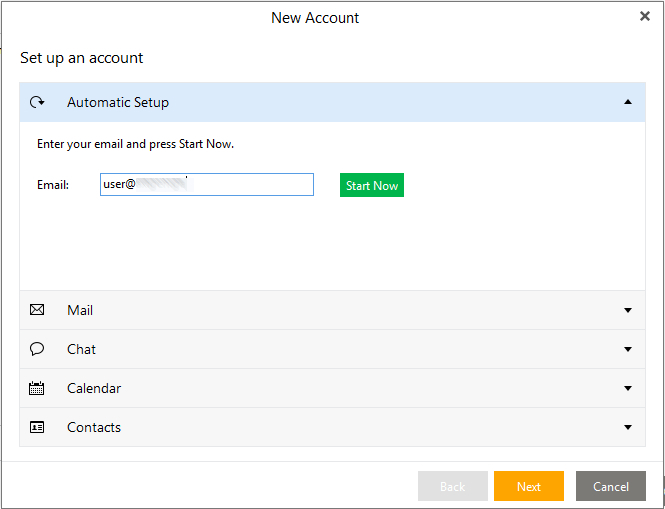Click the Contacts card icon
This screenshot has height=509, width=665.
tap(37, 427)
